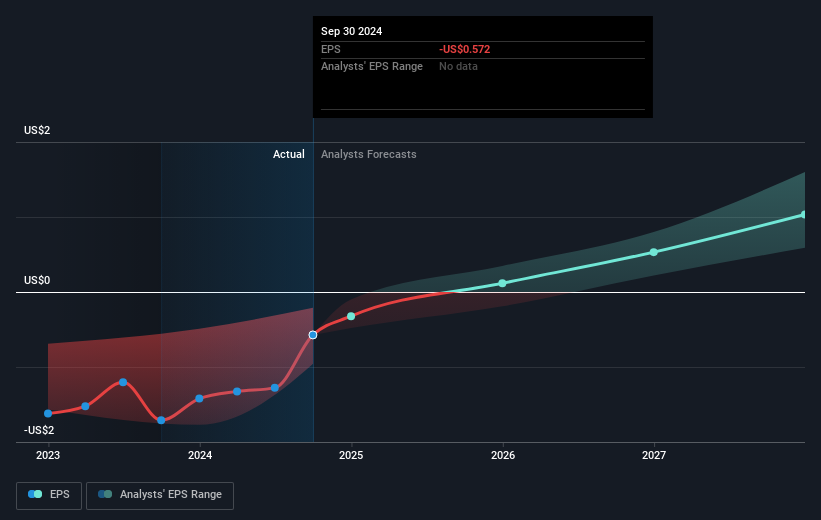Click the Sep 30 2024 tooltip date
This screenshot has width=821, height=520.
click(351, 31)
